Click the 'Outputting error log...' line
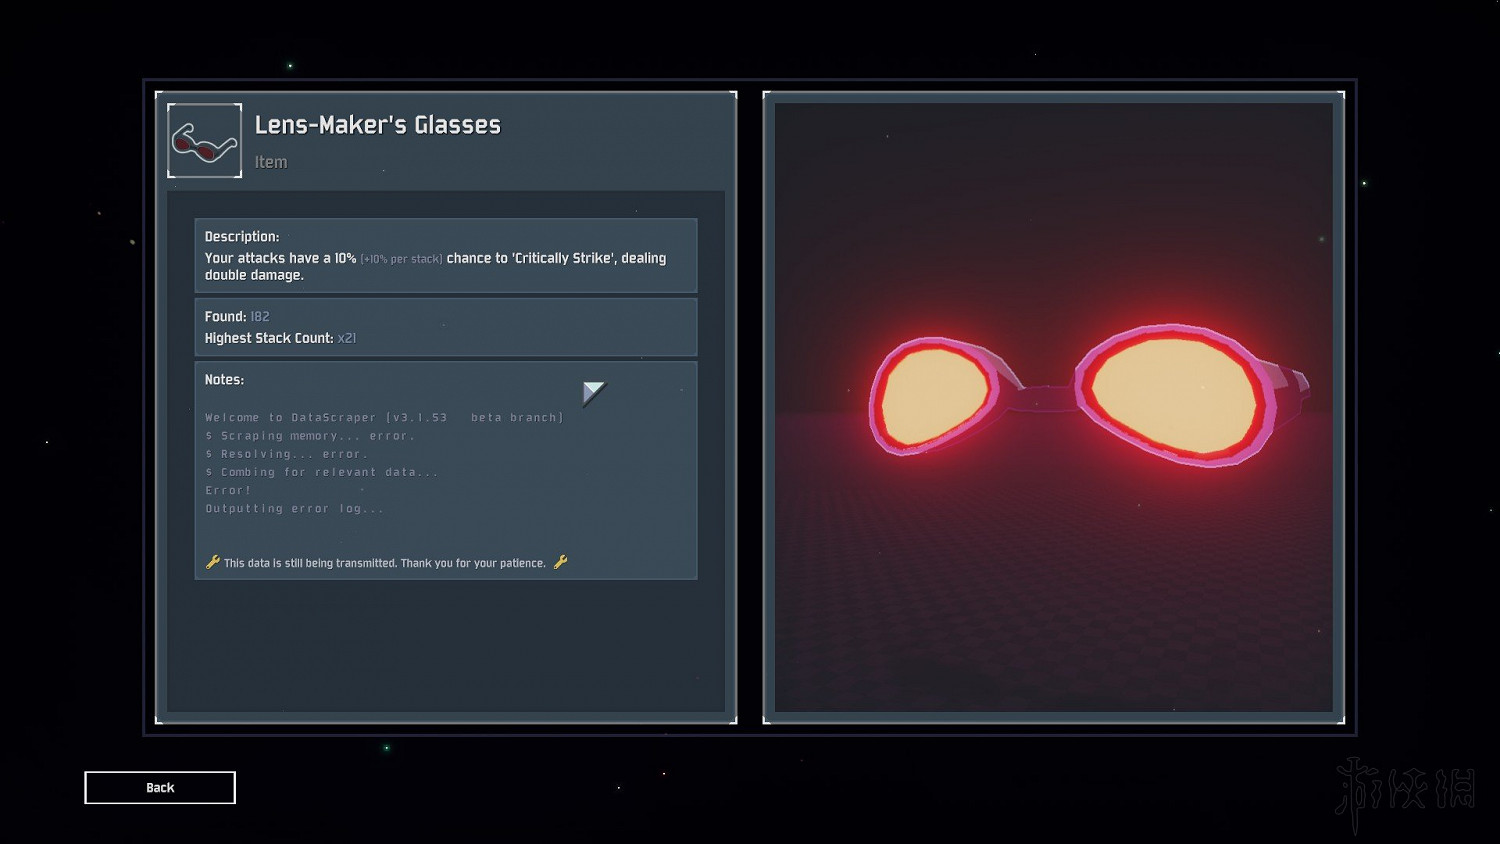 pyautogui.click(x=294, y=509)
